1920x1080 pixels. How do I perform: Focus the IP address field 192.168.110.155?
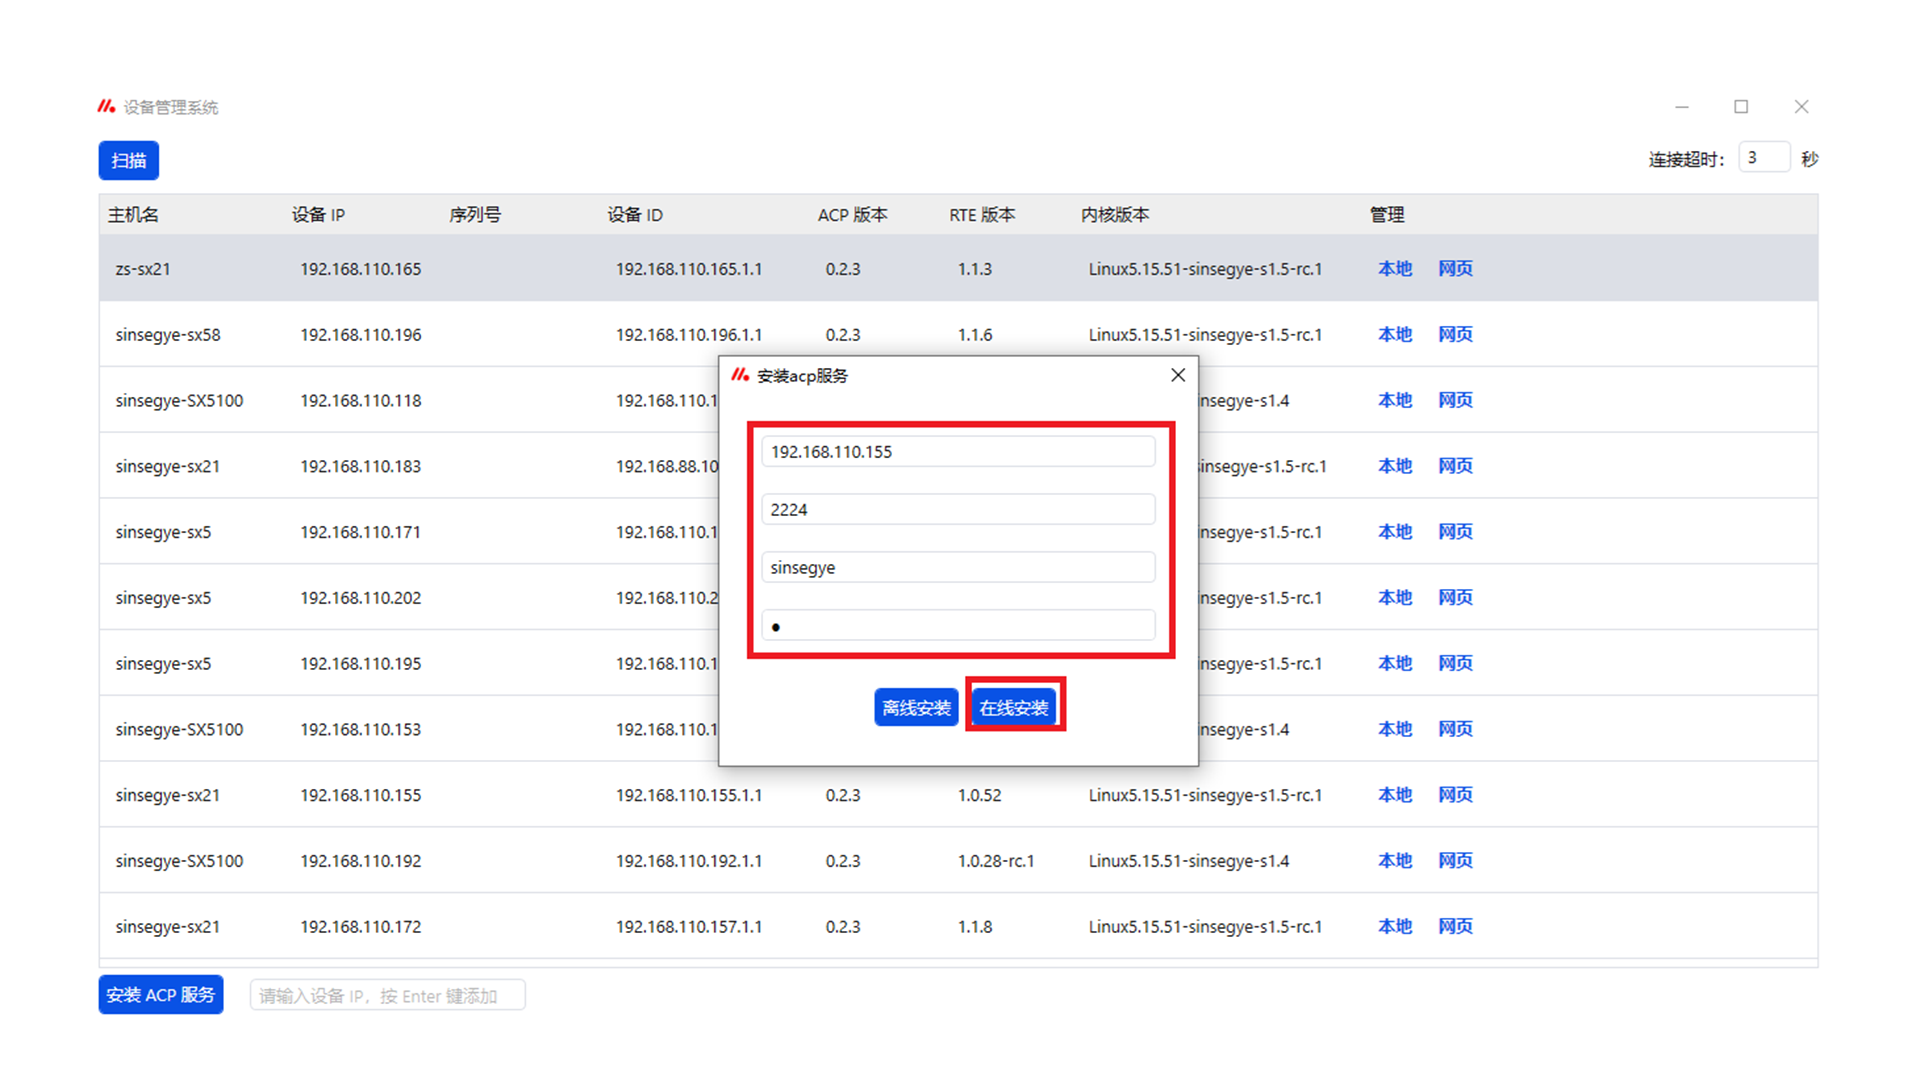point(957,452)
